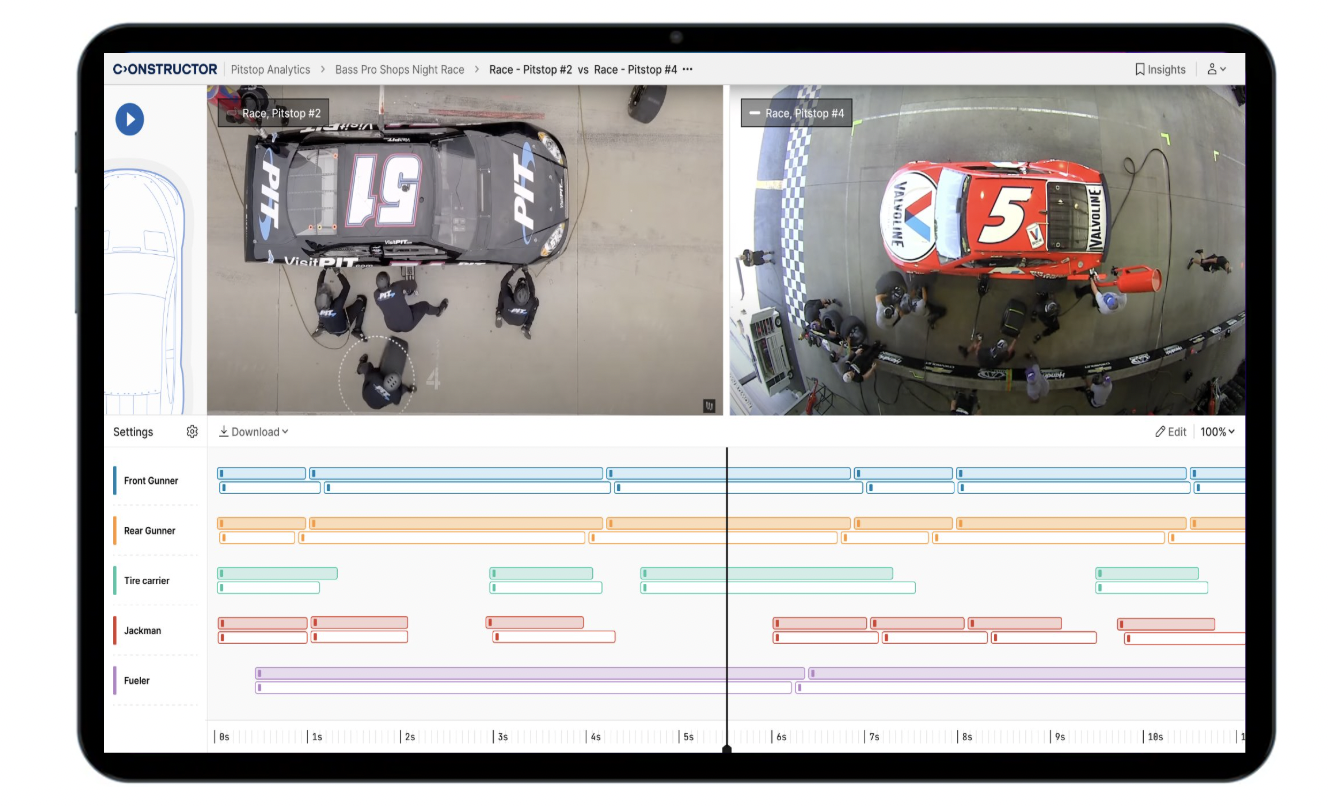Open Pitstop Analytics from the breadcrumb
Image resolution: width=1328 pixels, height=806 pixels.
[271, 69]
